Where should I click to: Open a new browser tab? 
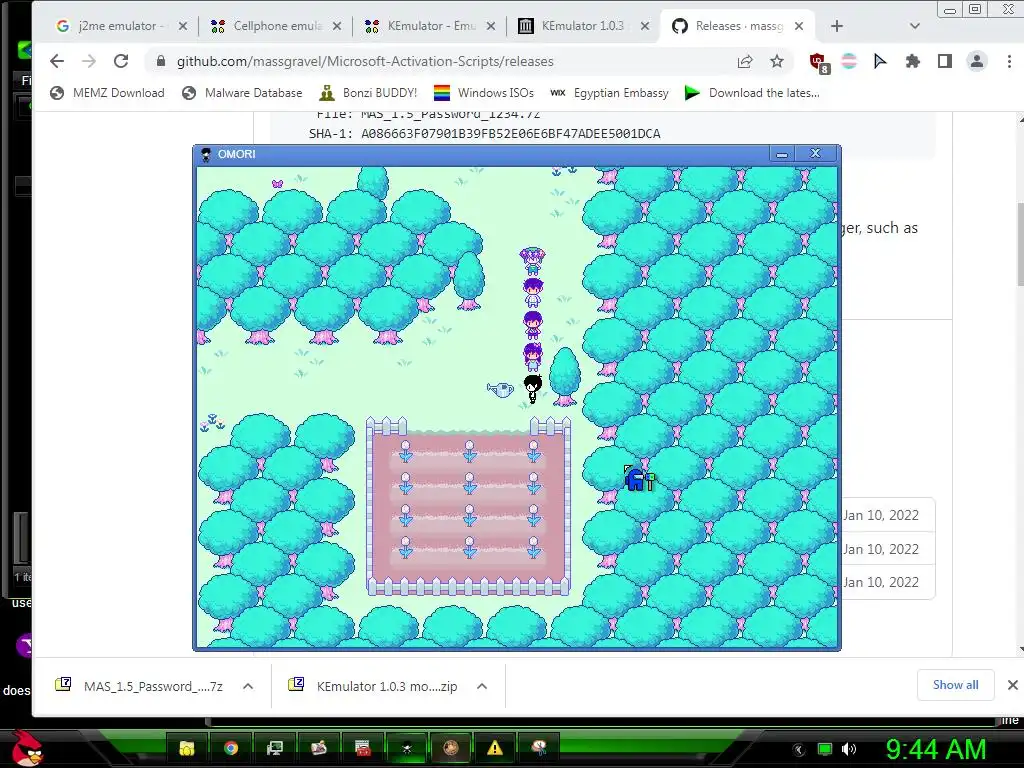(837, 26)
